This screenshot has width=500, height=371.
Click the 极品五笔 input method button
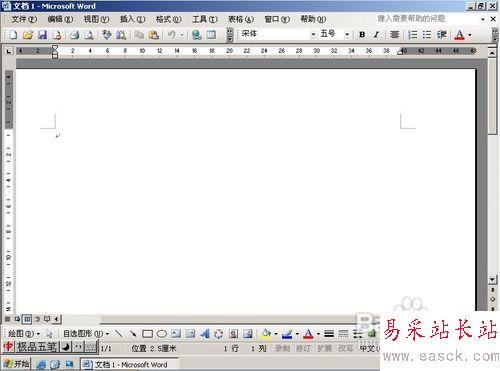coord(37,347)
